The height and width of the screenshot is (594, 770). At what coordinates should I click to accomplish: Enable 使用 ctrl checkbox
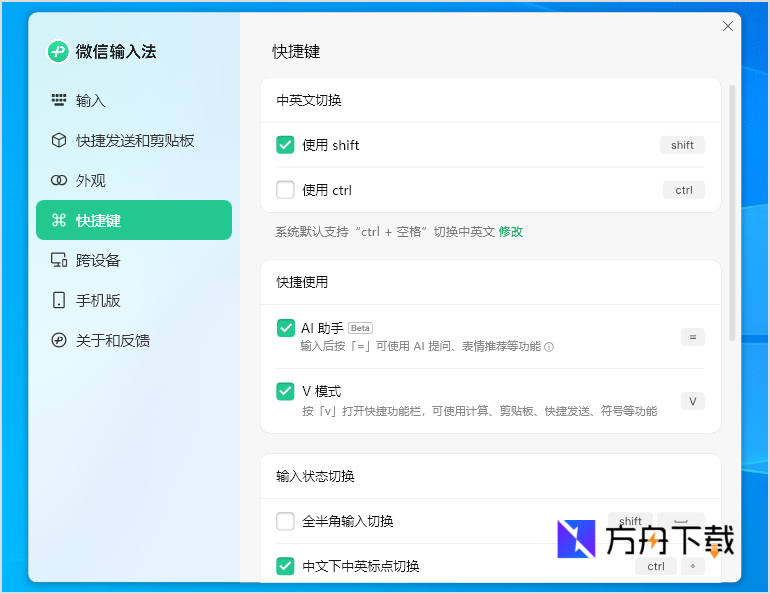(x=285, y=189)
